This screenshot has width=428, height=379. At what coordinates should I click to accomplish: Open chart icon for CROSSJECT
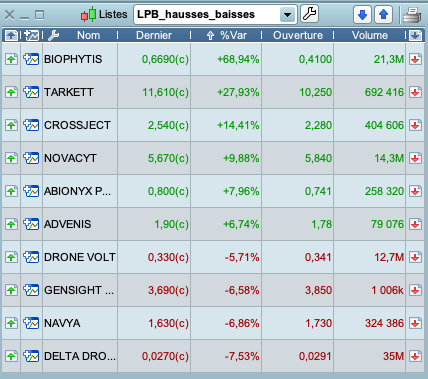[31, 125]
